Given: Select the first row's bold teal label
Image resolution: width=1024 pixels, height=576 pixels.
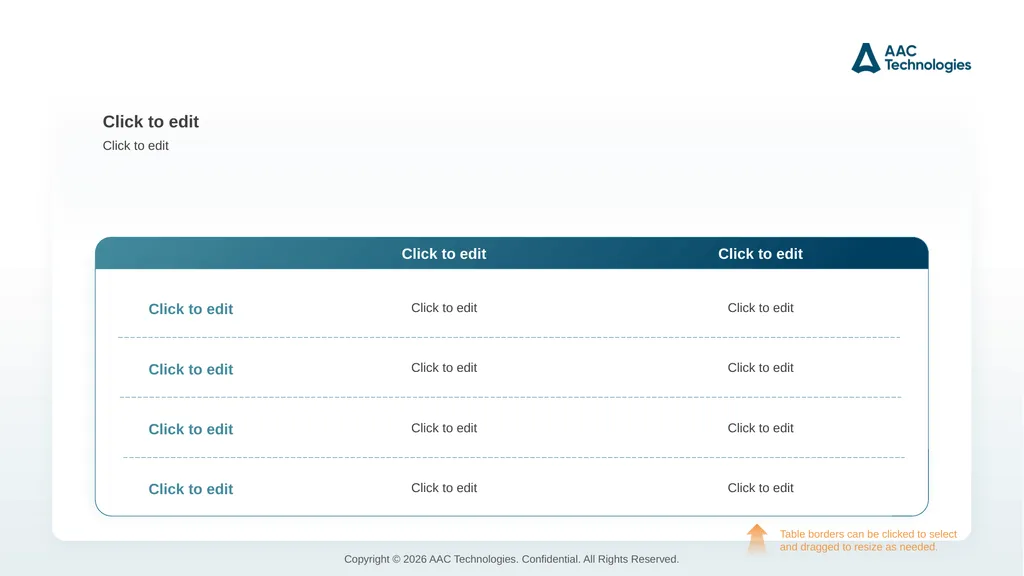Looking at the screenshot, I should click(x=191, y=310).
